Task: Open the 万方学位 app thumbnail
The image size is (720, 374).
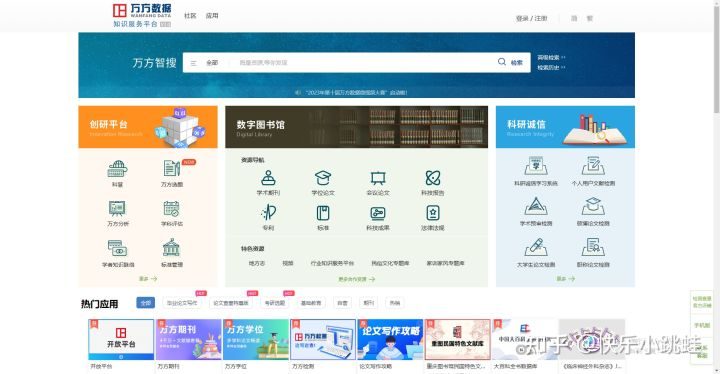Action: click(256, 340)
